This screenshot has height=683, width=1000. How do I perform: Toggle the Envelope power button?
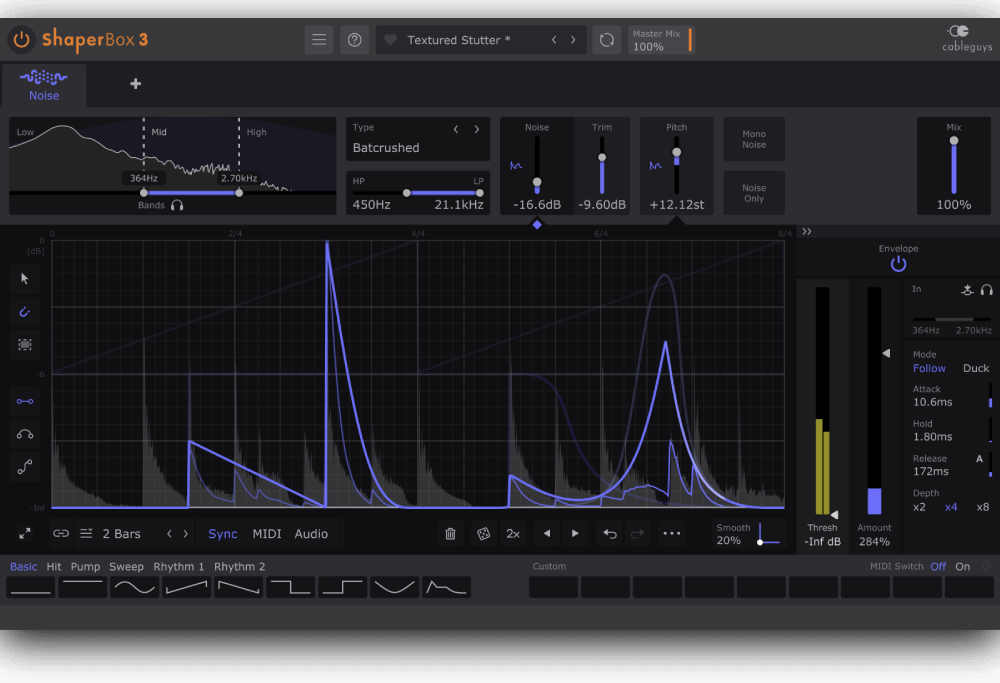(899, 264)
